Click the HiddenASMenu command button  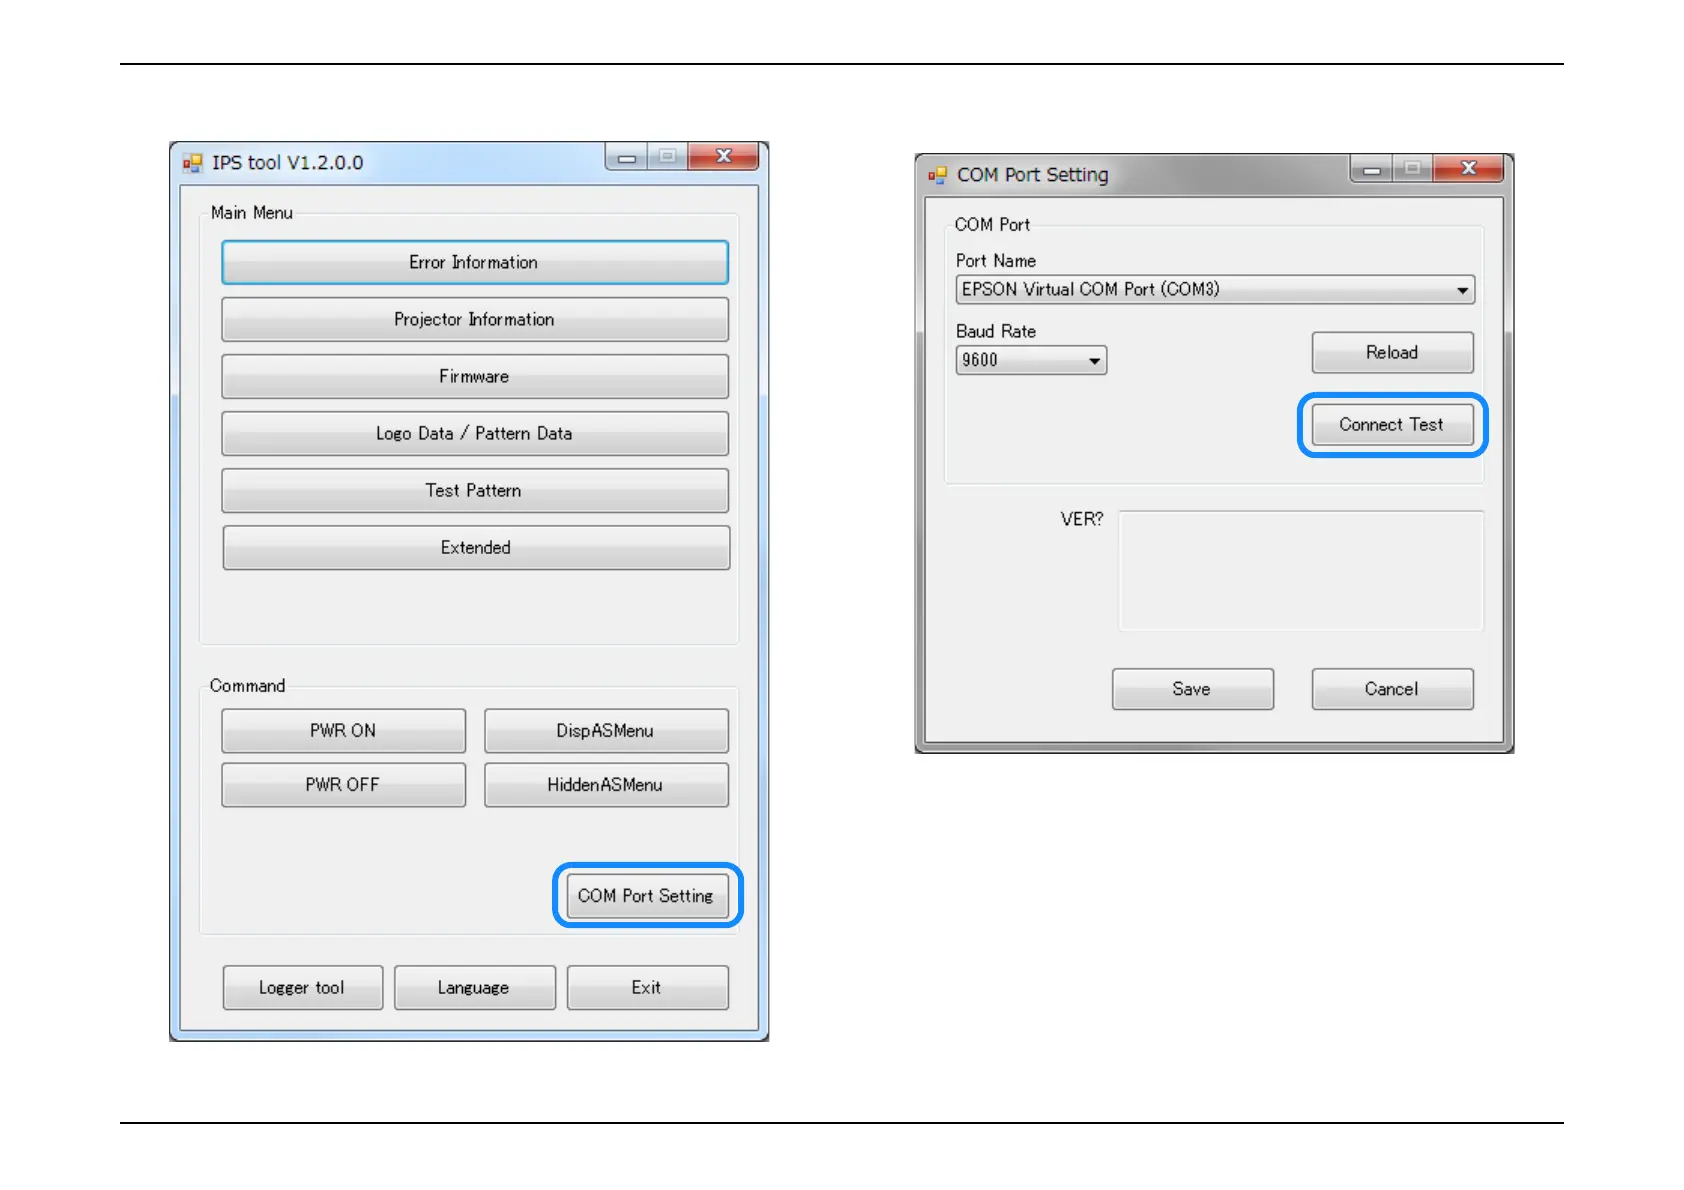[x=606, y=785]
